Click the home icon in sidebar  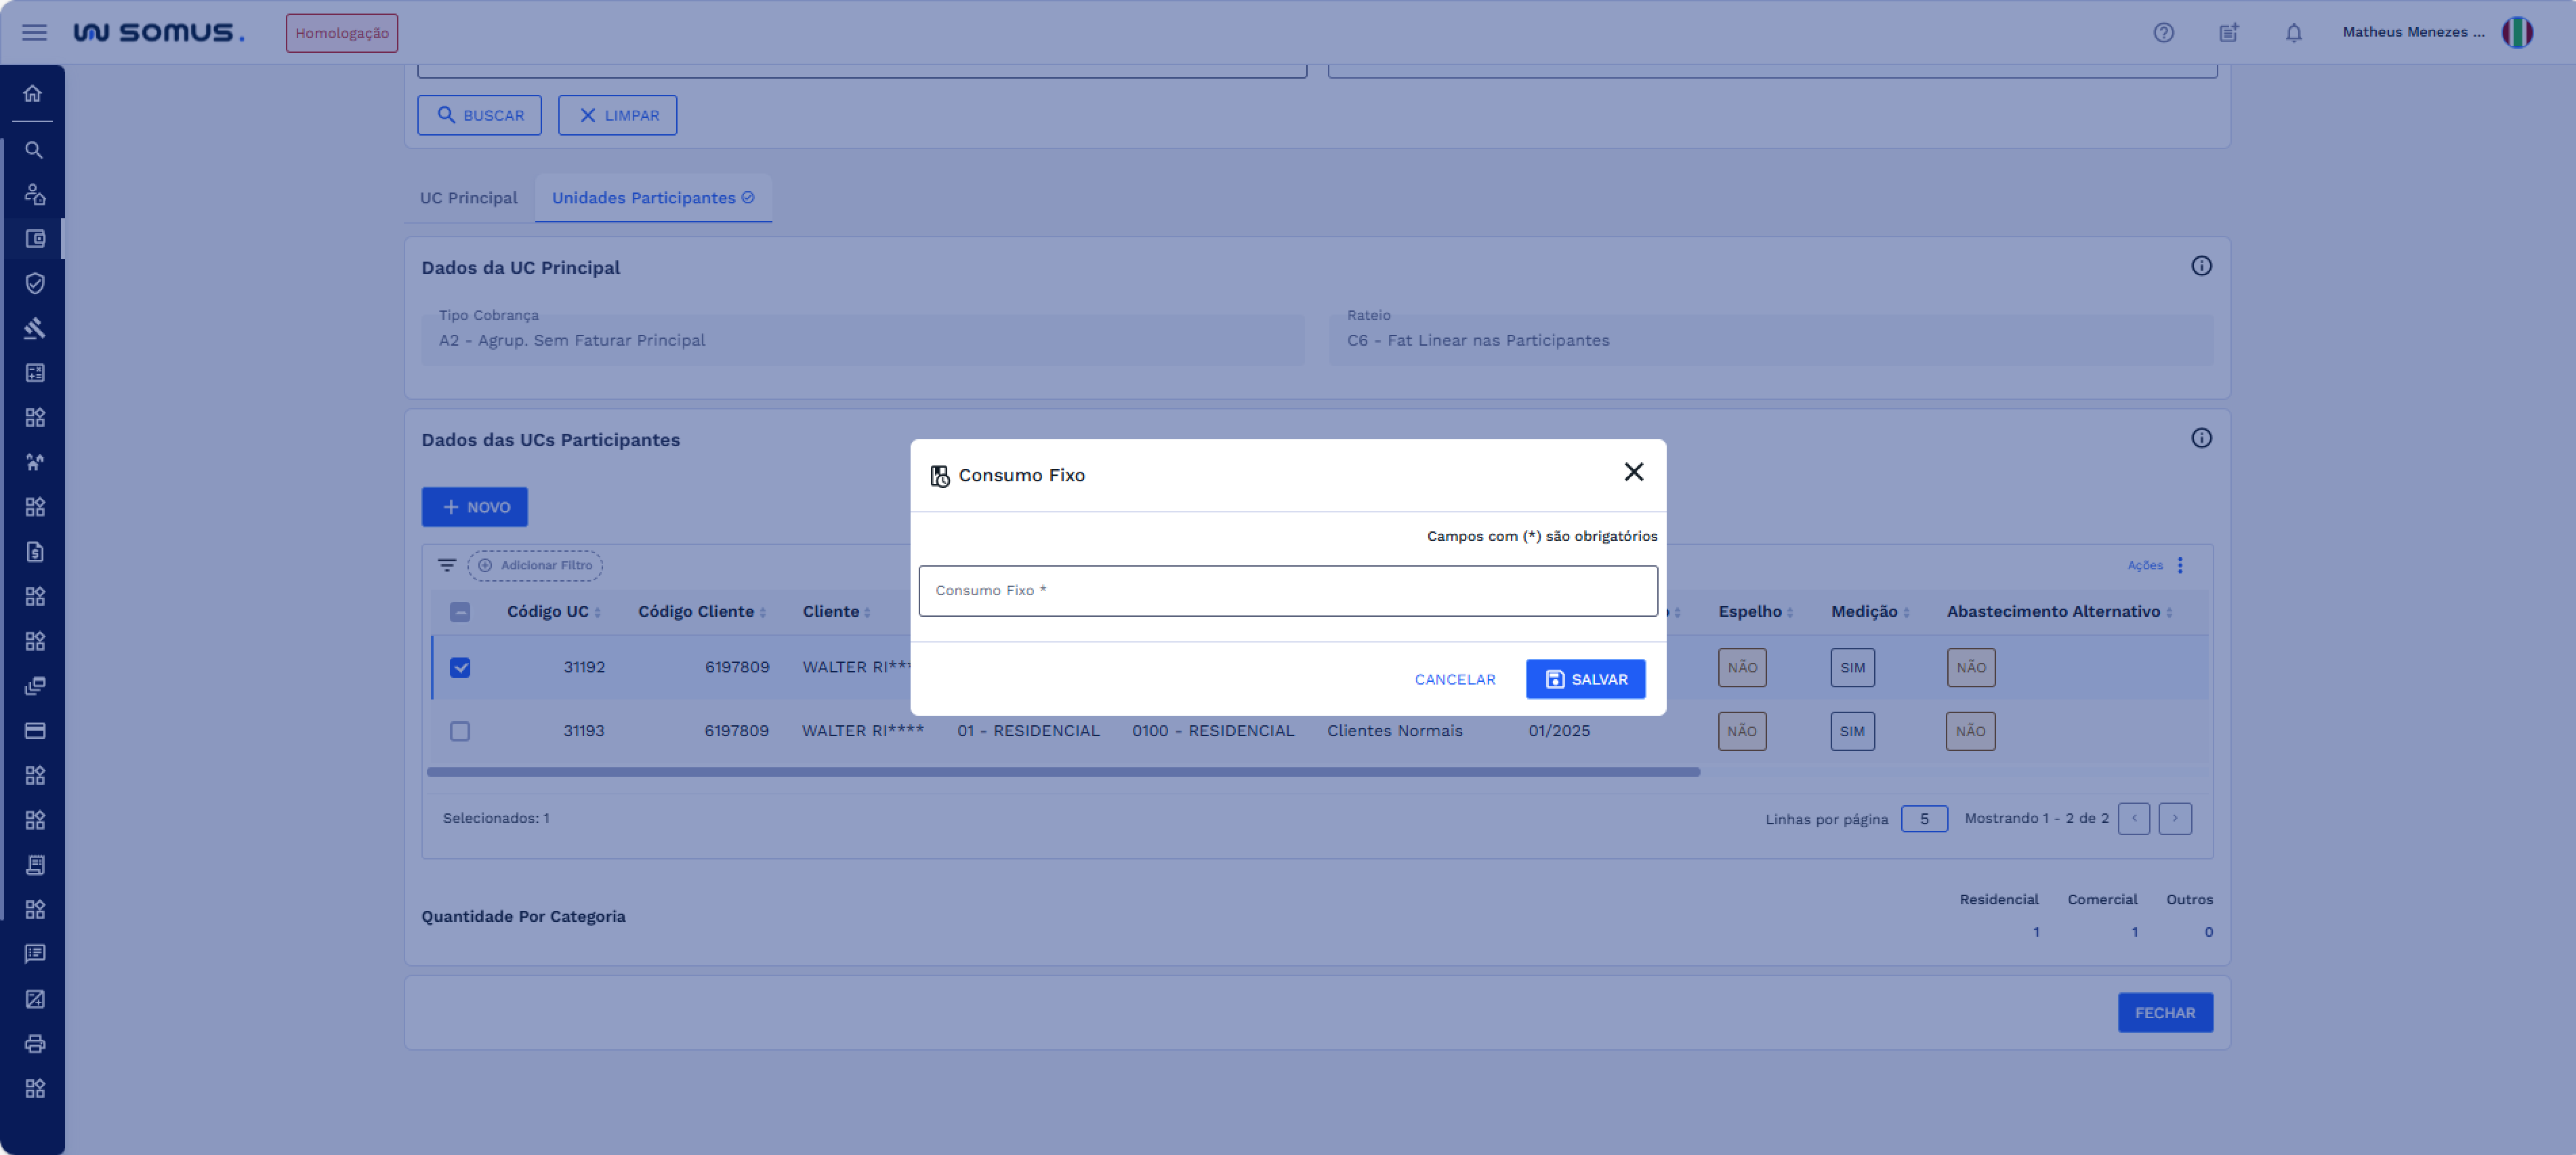33,93
